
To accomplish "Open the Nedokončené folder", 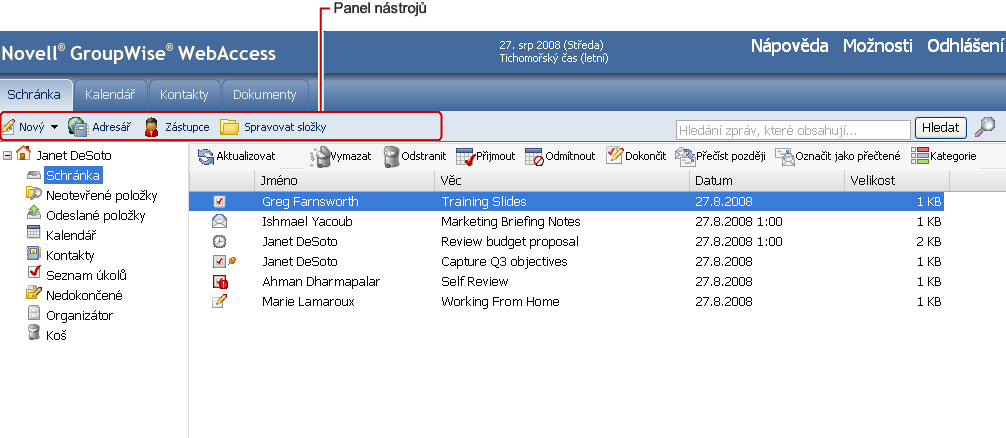I will pos(84,296).
